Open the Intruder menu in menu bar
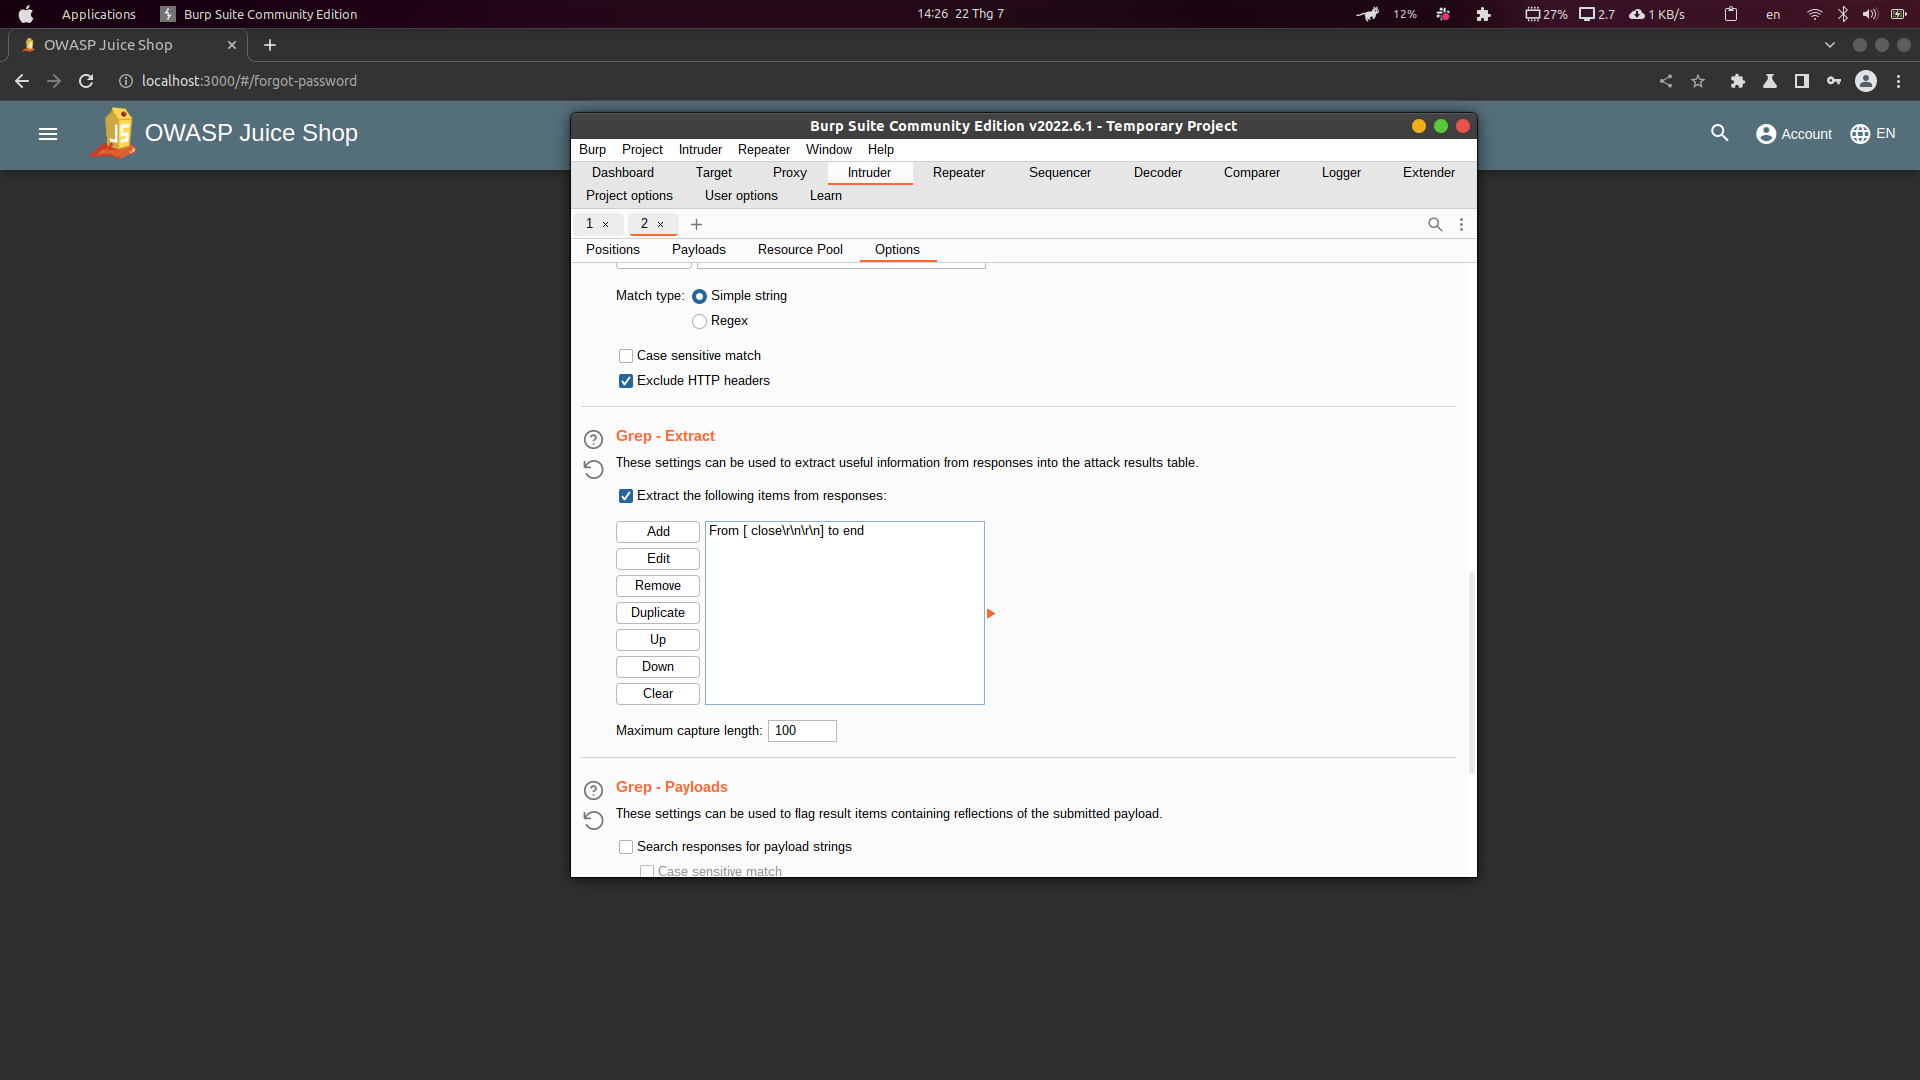This screenshot has width=1920, height=1080. (700, 150)
